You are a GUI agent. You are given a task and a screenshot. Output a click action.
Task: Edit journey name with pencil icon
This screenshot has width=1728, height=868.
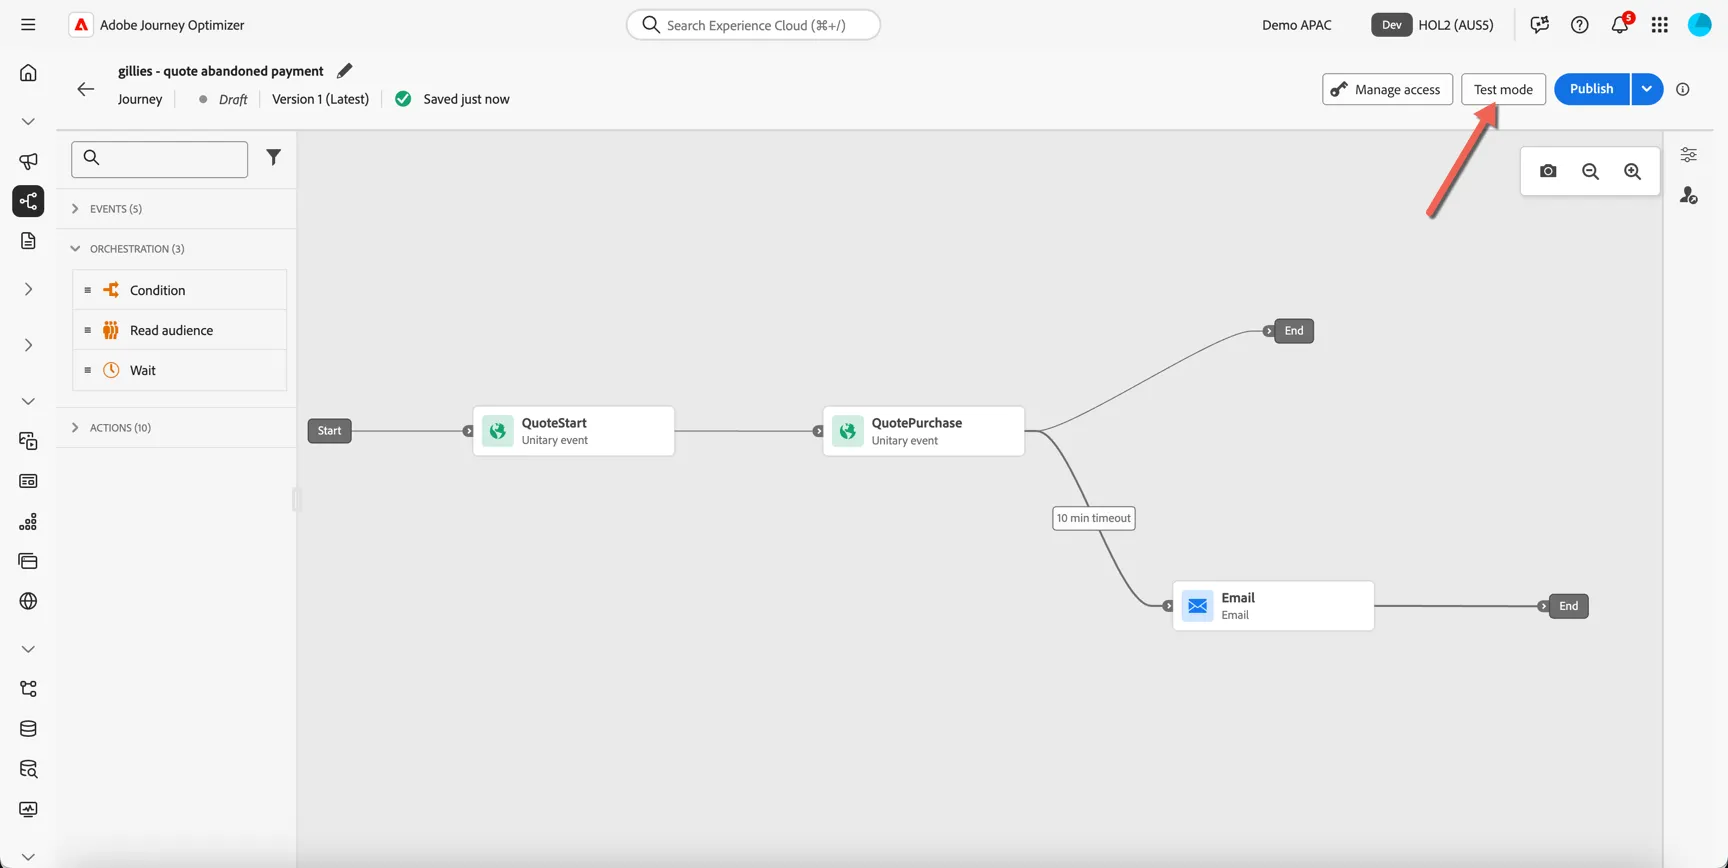(345, 71)
